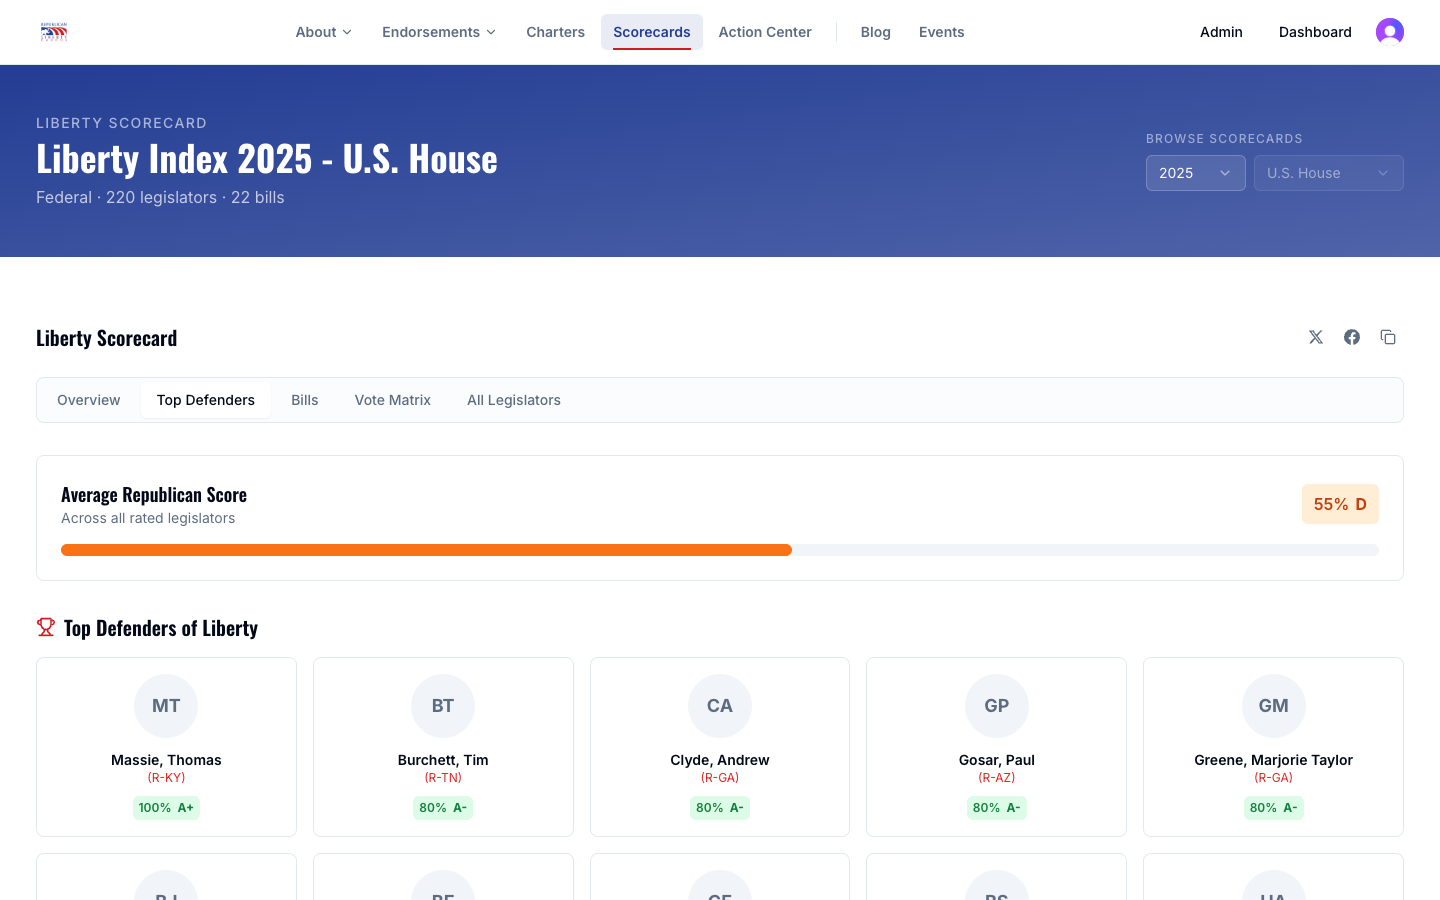Click the GM avatar for Marjorie Taylor Greene
Image resolution: width=1440 pixels, height=900 pixels.
pos(1273,706)
